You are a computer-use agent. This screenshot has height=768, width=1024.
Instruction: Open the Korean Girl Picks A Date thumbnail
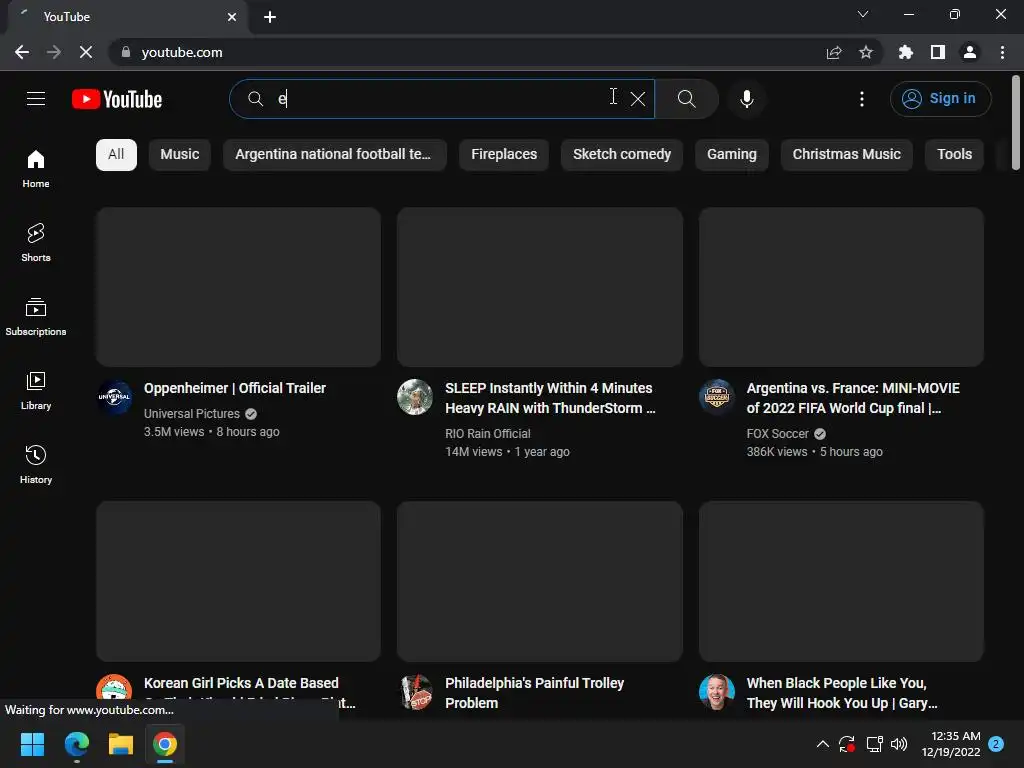(238, 581)
